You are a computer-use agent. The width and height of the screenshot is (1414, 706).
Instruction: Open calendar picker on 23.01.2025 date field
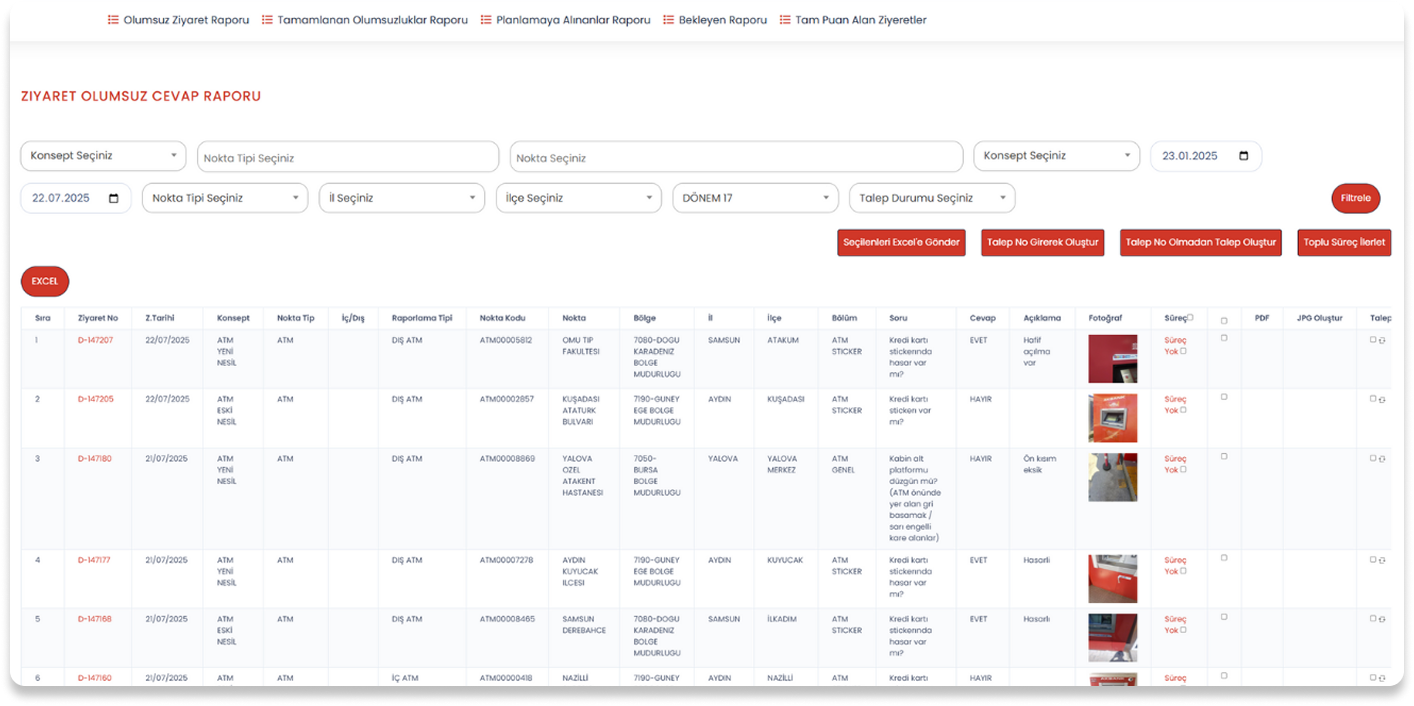(1243, 156)
